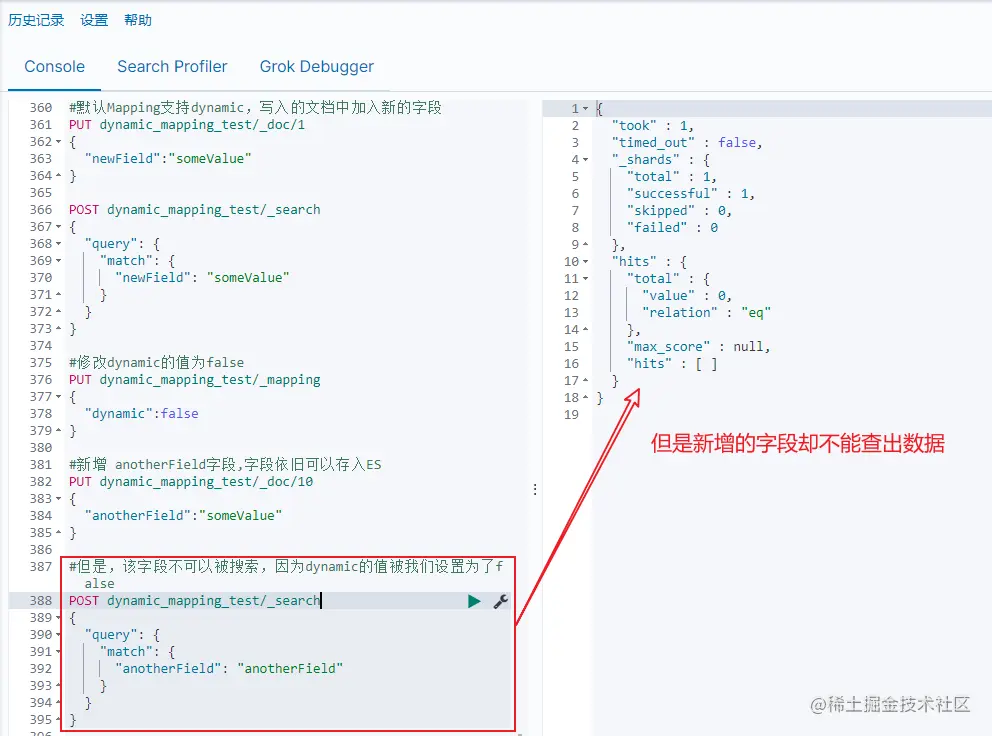Collapse the match block at line 369
The width and height of the screenshot is (992, 736).
[58, 261]
